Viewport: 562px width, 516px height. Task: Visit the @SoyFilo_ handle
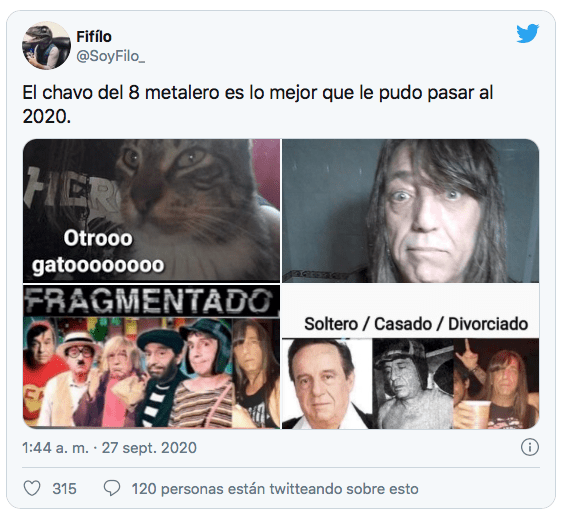click(x=111, y=56)
